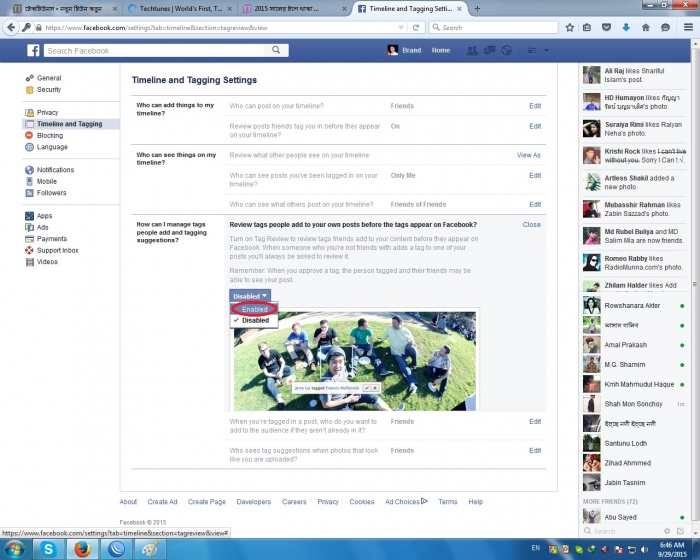Open chat with Rowshanara Akter
The height and width of the screenshot is (560, 700).
[x=634, y=305]
